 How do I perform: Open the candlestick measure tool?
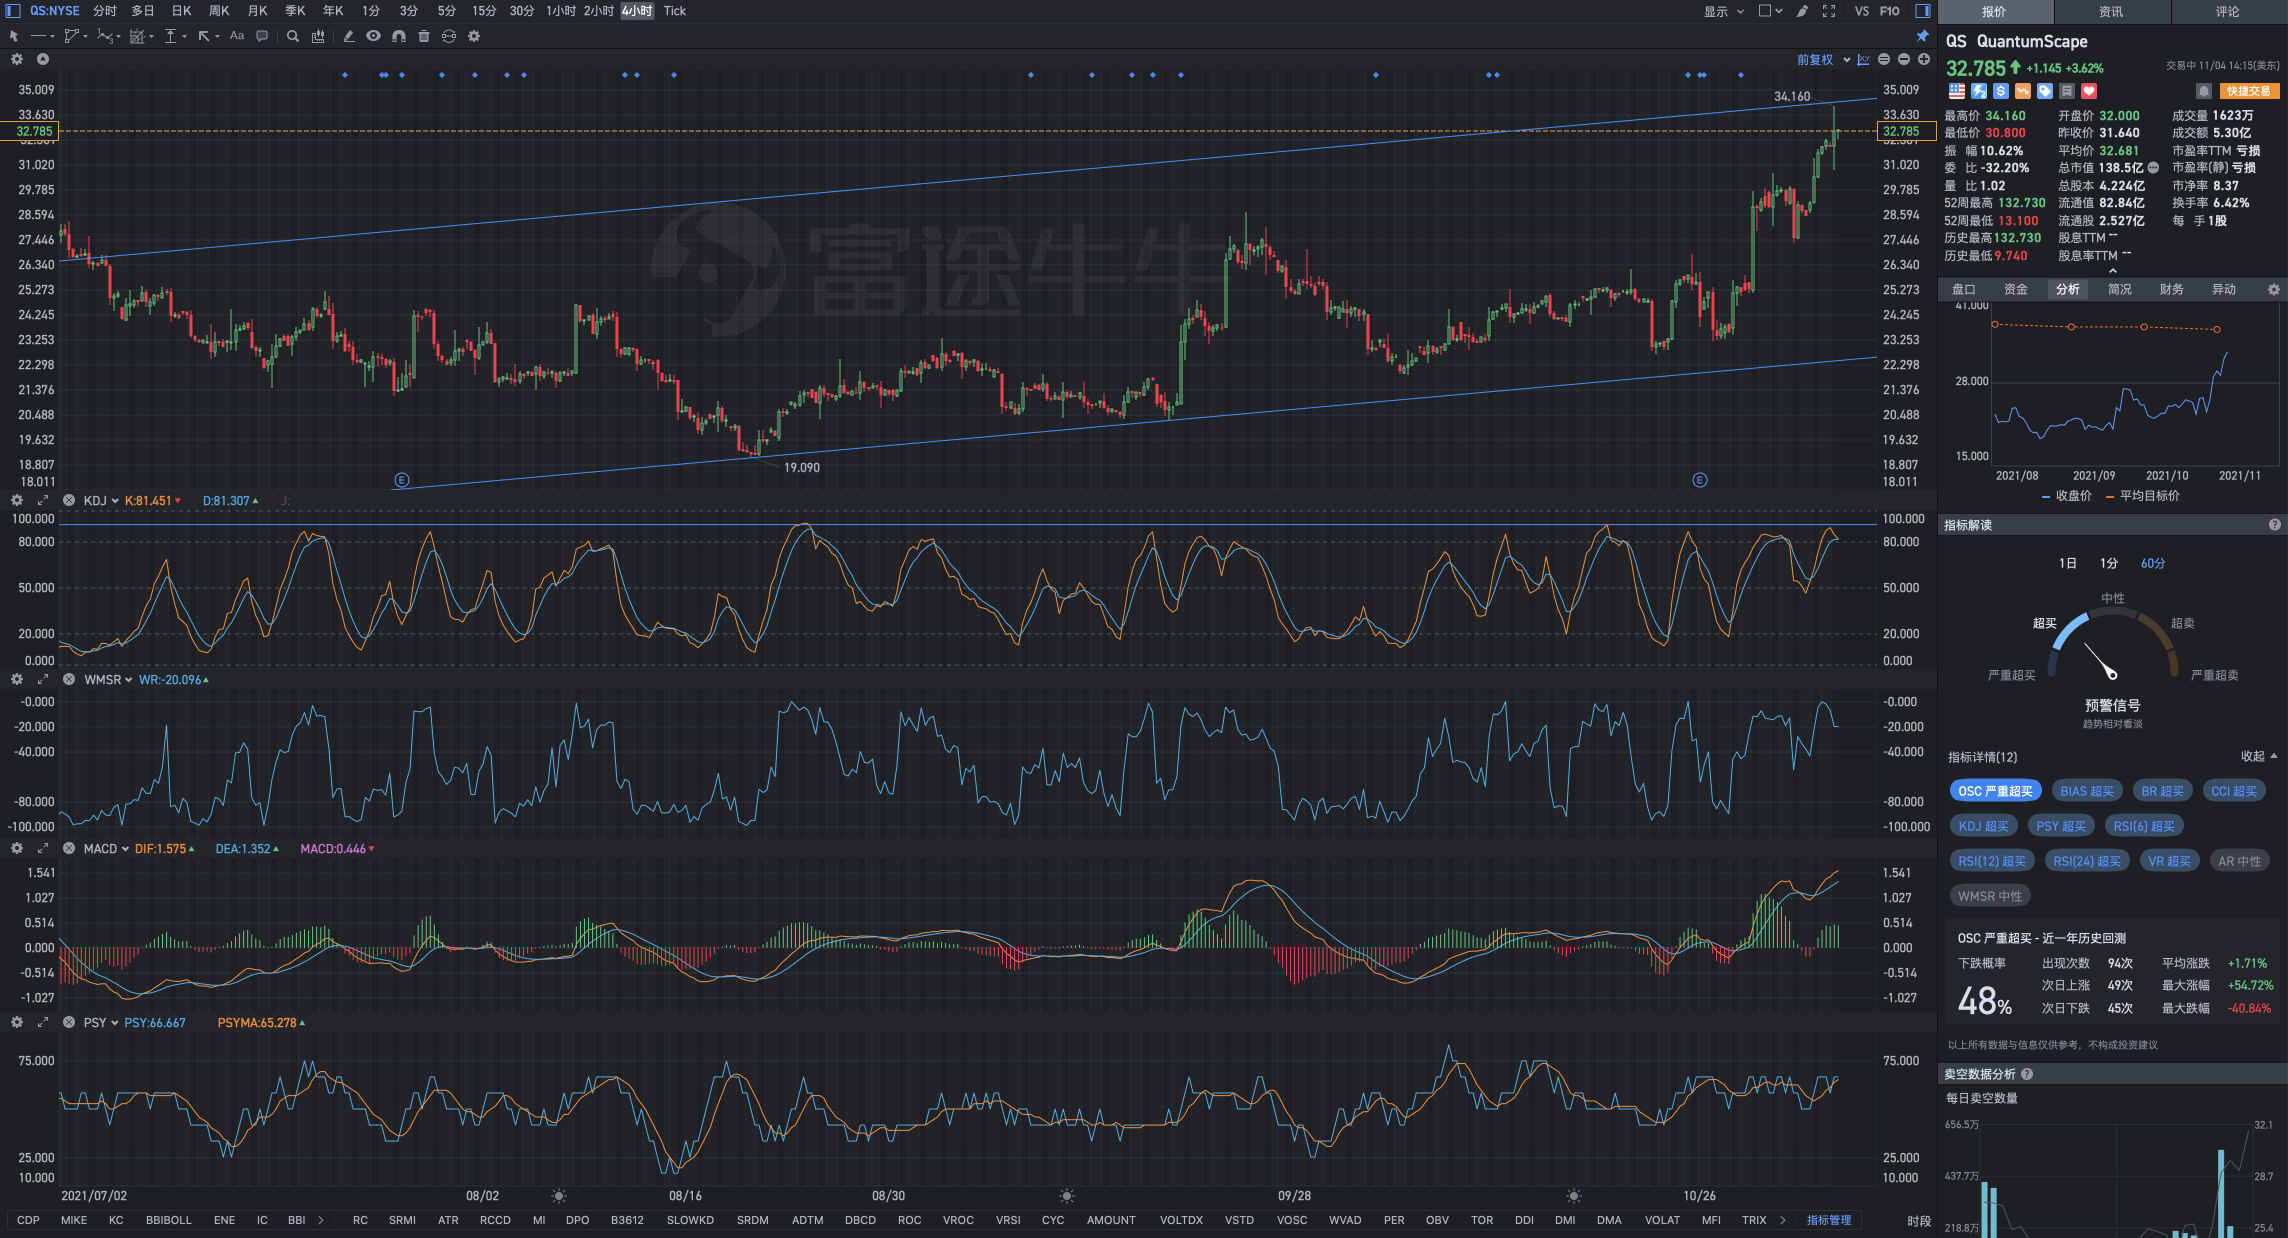318,36
